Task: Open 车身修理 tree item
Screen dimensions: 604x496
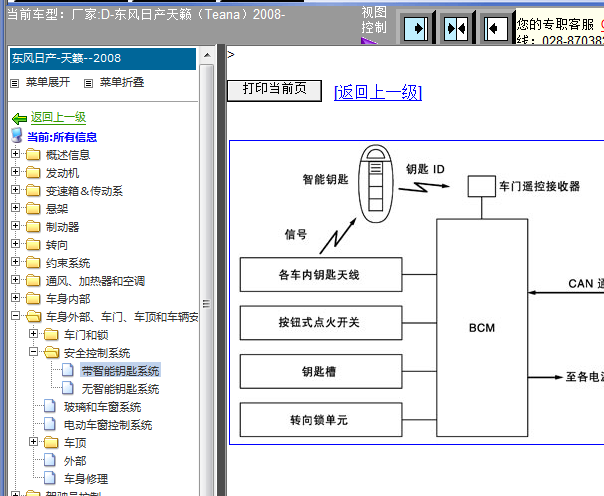Action: [x=86, y=479]
